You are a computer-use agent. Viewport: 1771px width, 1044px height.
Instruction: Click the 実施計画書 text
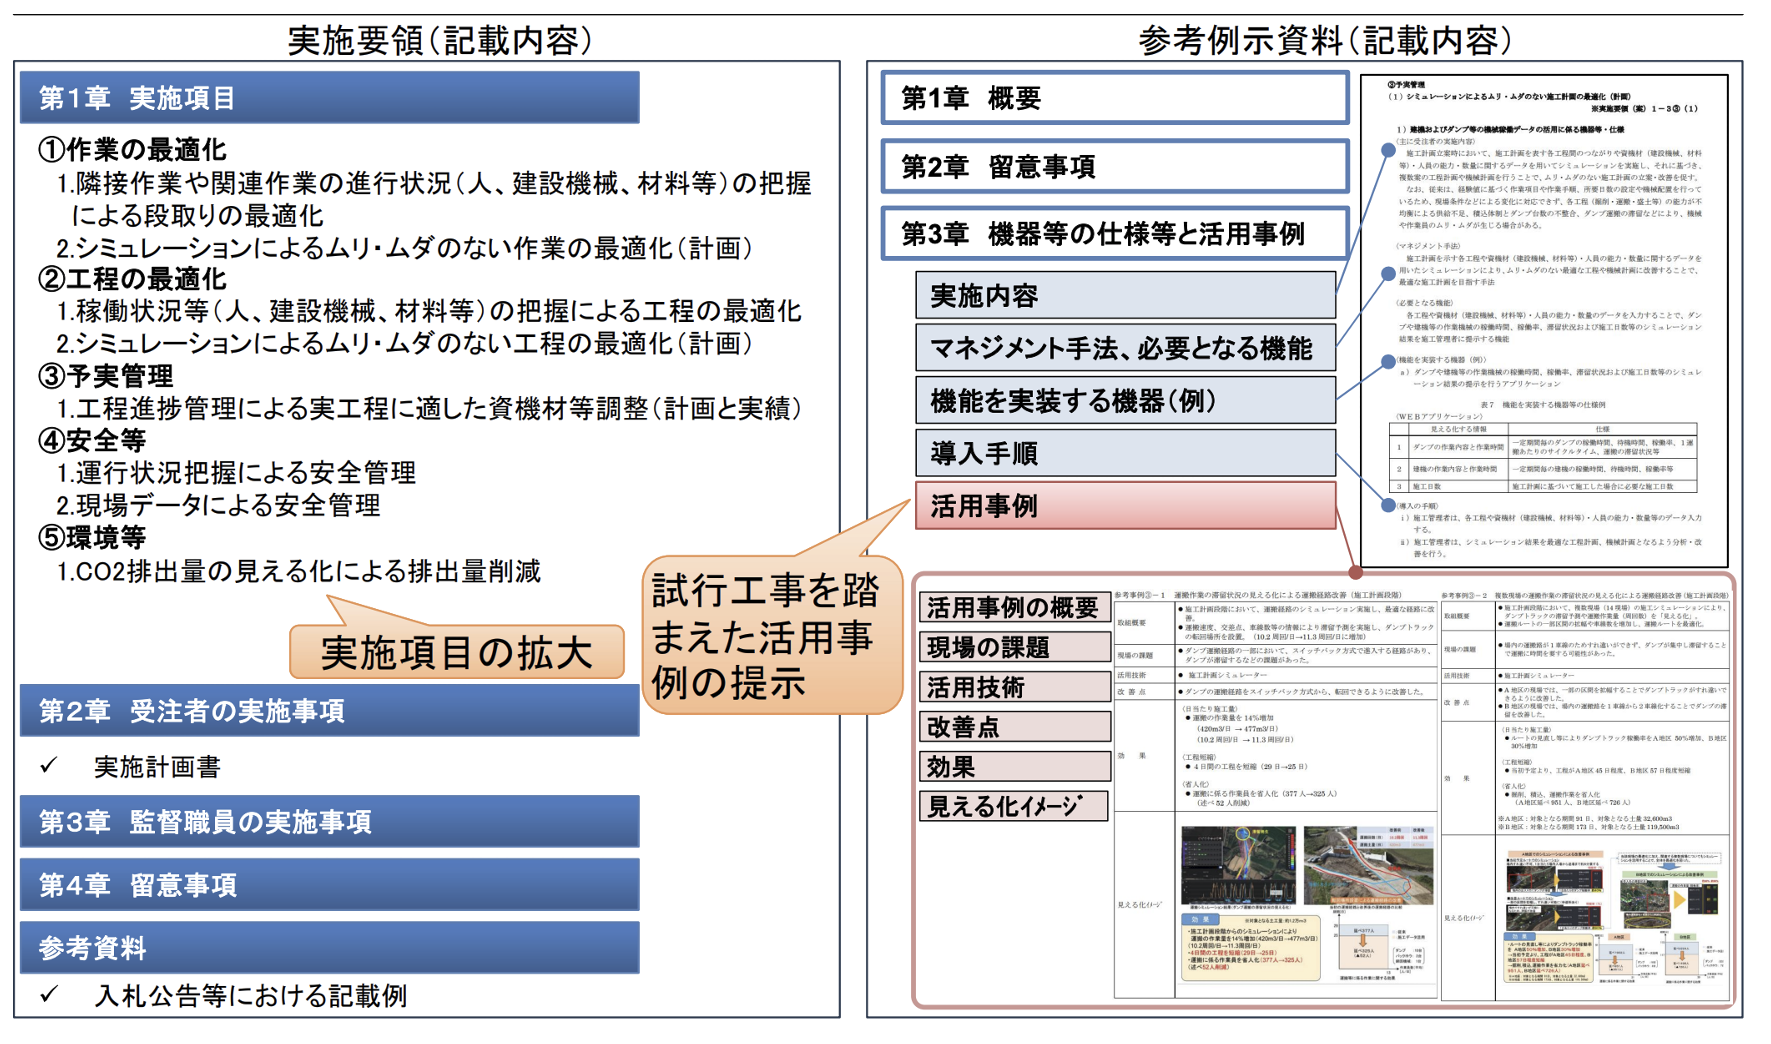(157, 767)
